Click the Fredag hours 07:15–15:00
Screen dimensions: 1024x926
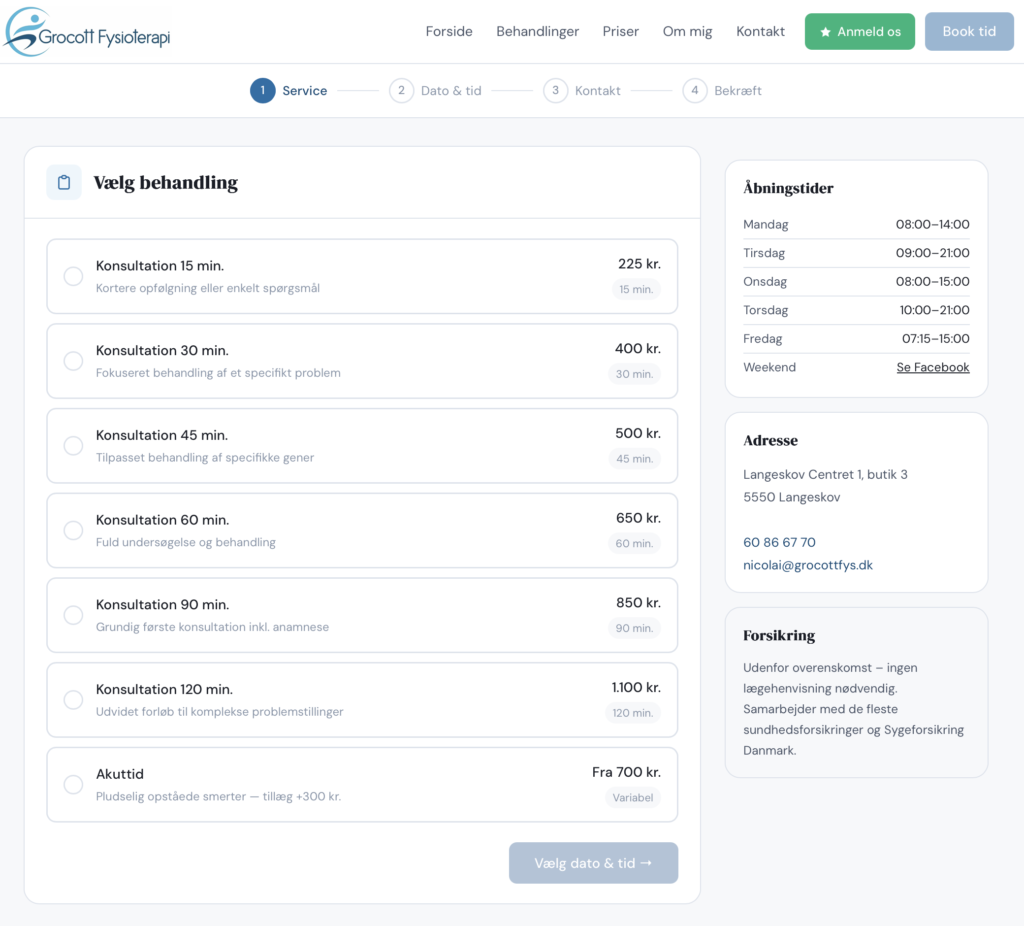click(x=935, y=338)
